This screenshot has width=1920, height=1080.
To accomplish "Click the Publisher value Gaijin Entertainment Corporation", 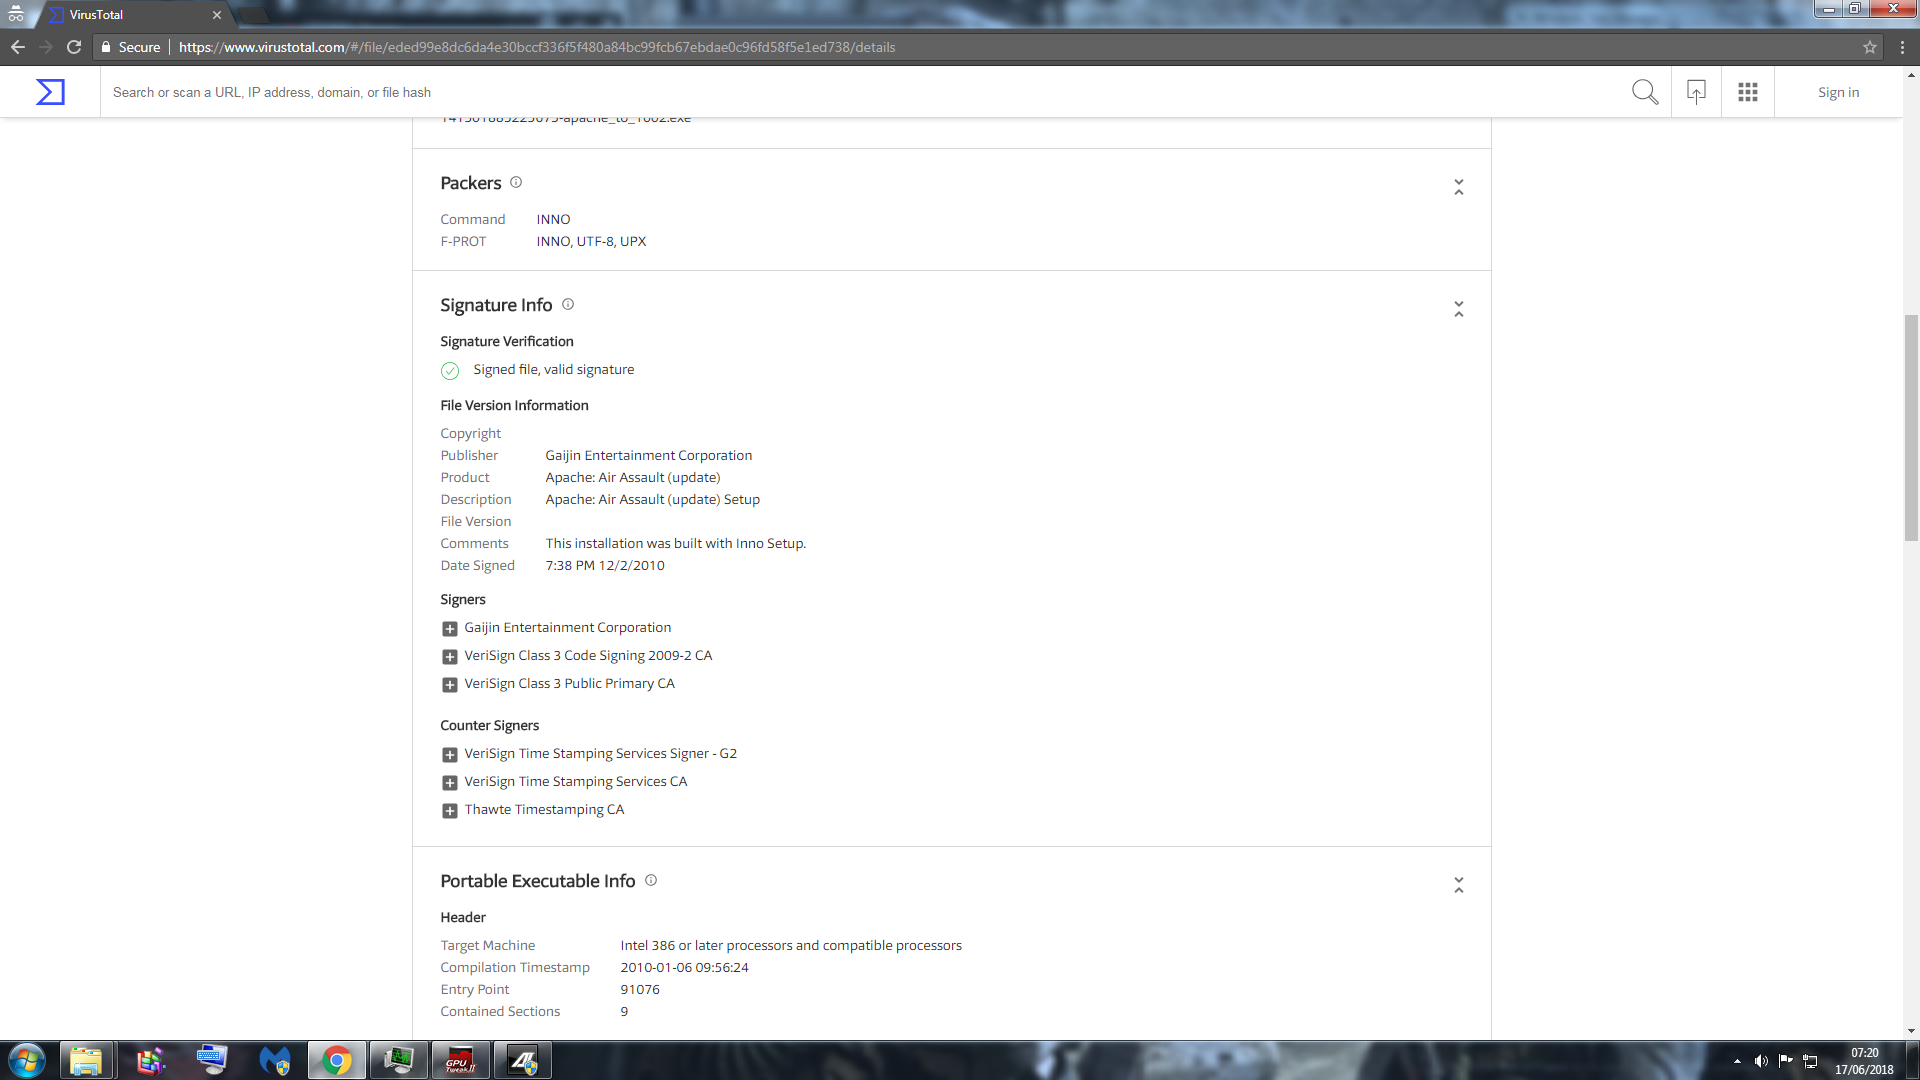I will click(648, 455).
